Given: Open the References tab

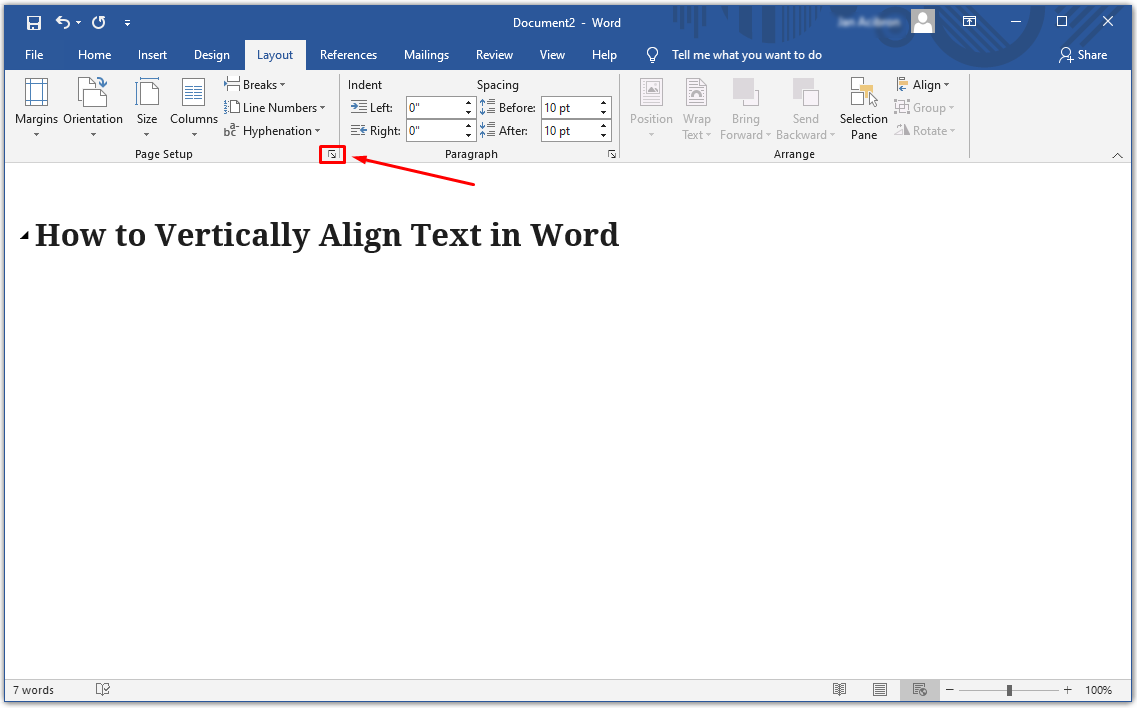Looking at the screenshot, I should point(348,55).
